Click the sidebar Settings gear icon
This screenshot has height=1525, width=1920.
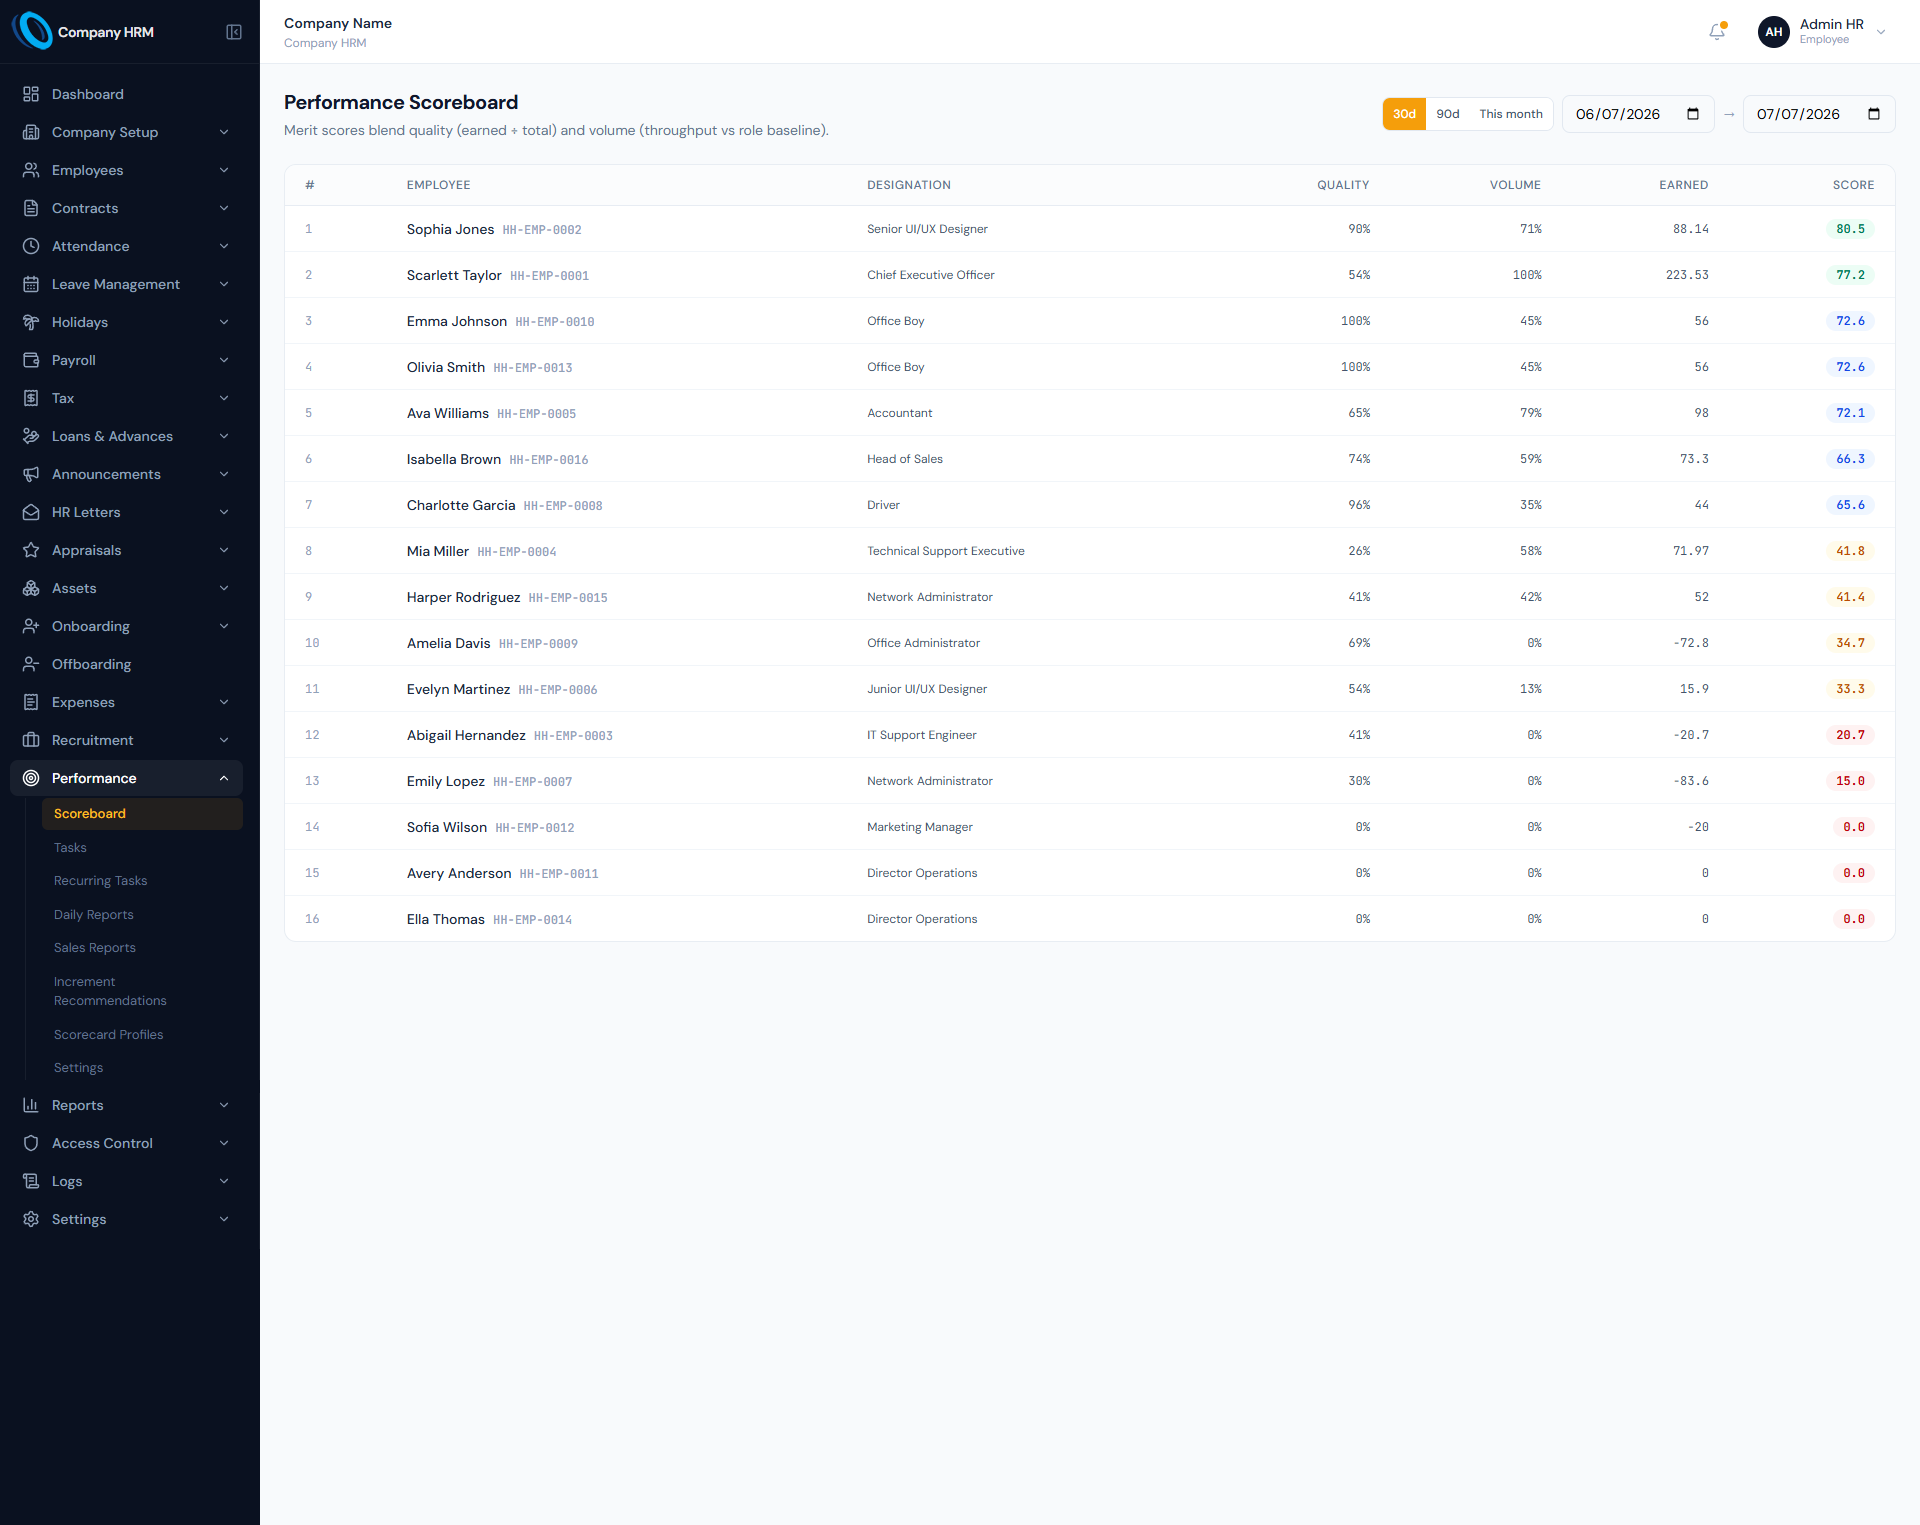click(31, 1219)
